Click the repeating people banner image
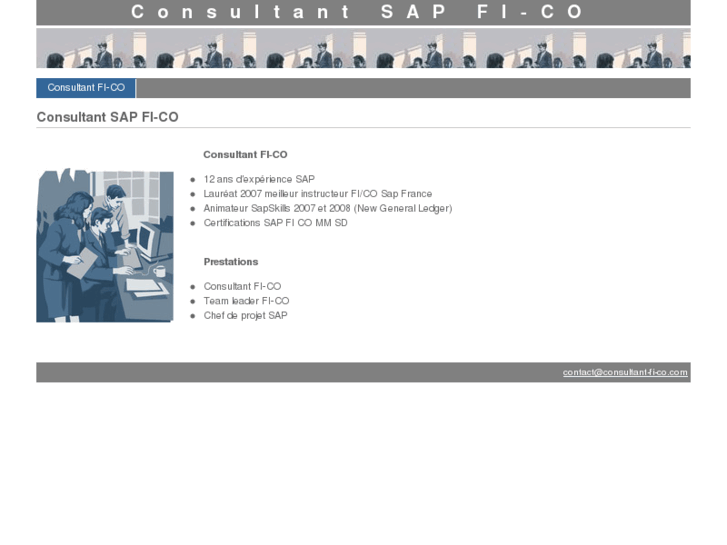The width and height of the screenshot is (727, 545). [x=364, y=48]
